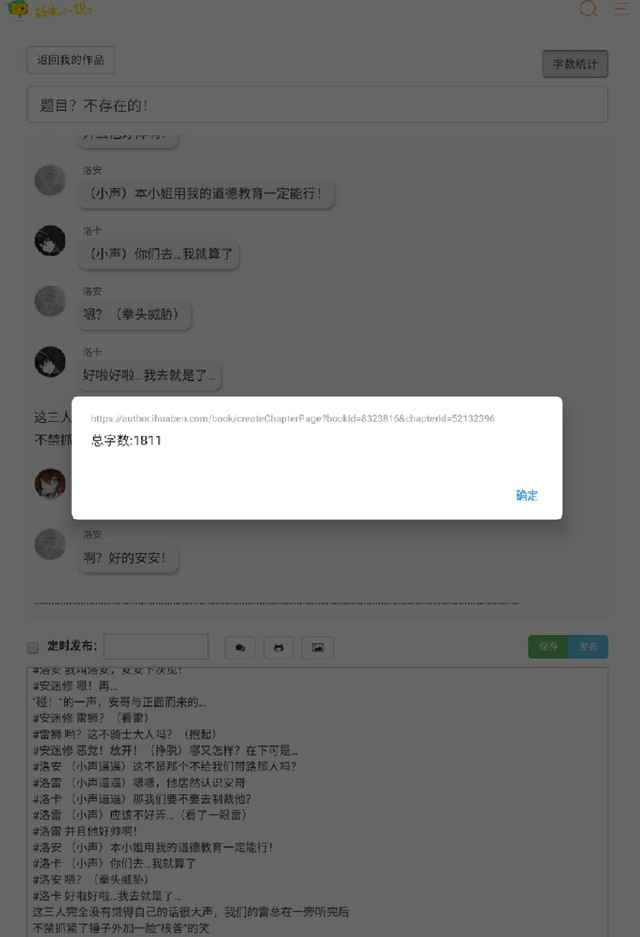Click the scheduled publish time field
The width and height of the screenshot is (640, 937).
tap(156, 647)
